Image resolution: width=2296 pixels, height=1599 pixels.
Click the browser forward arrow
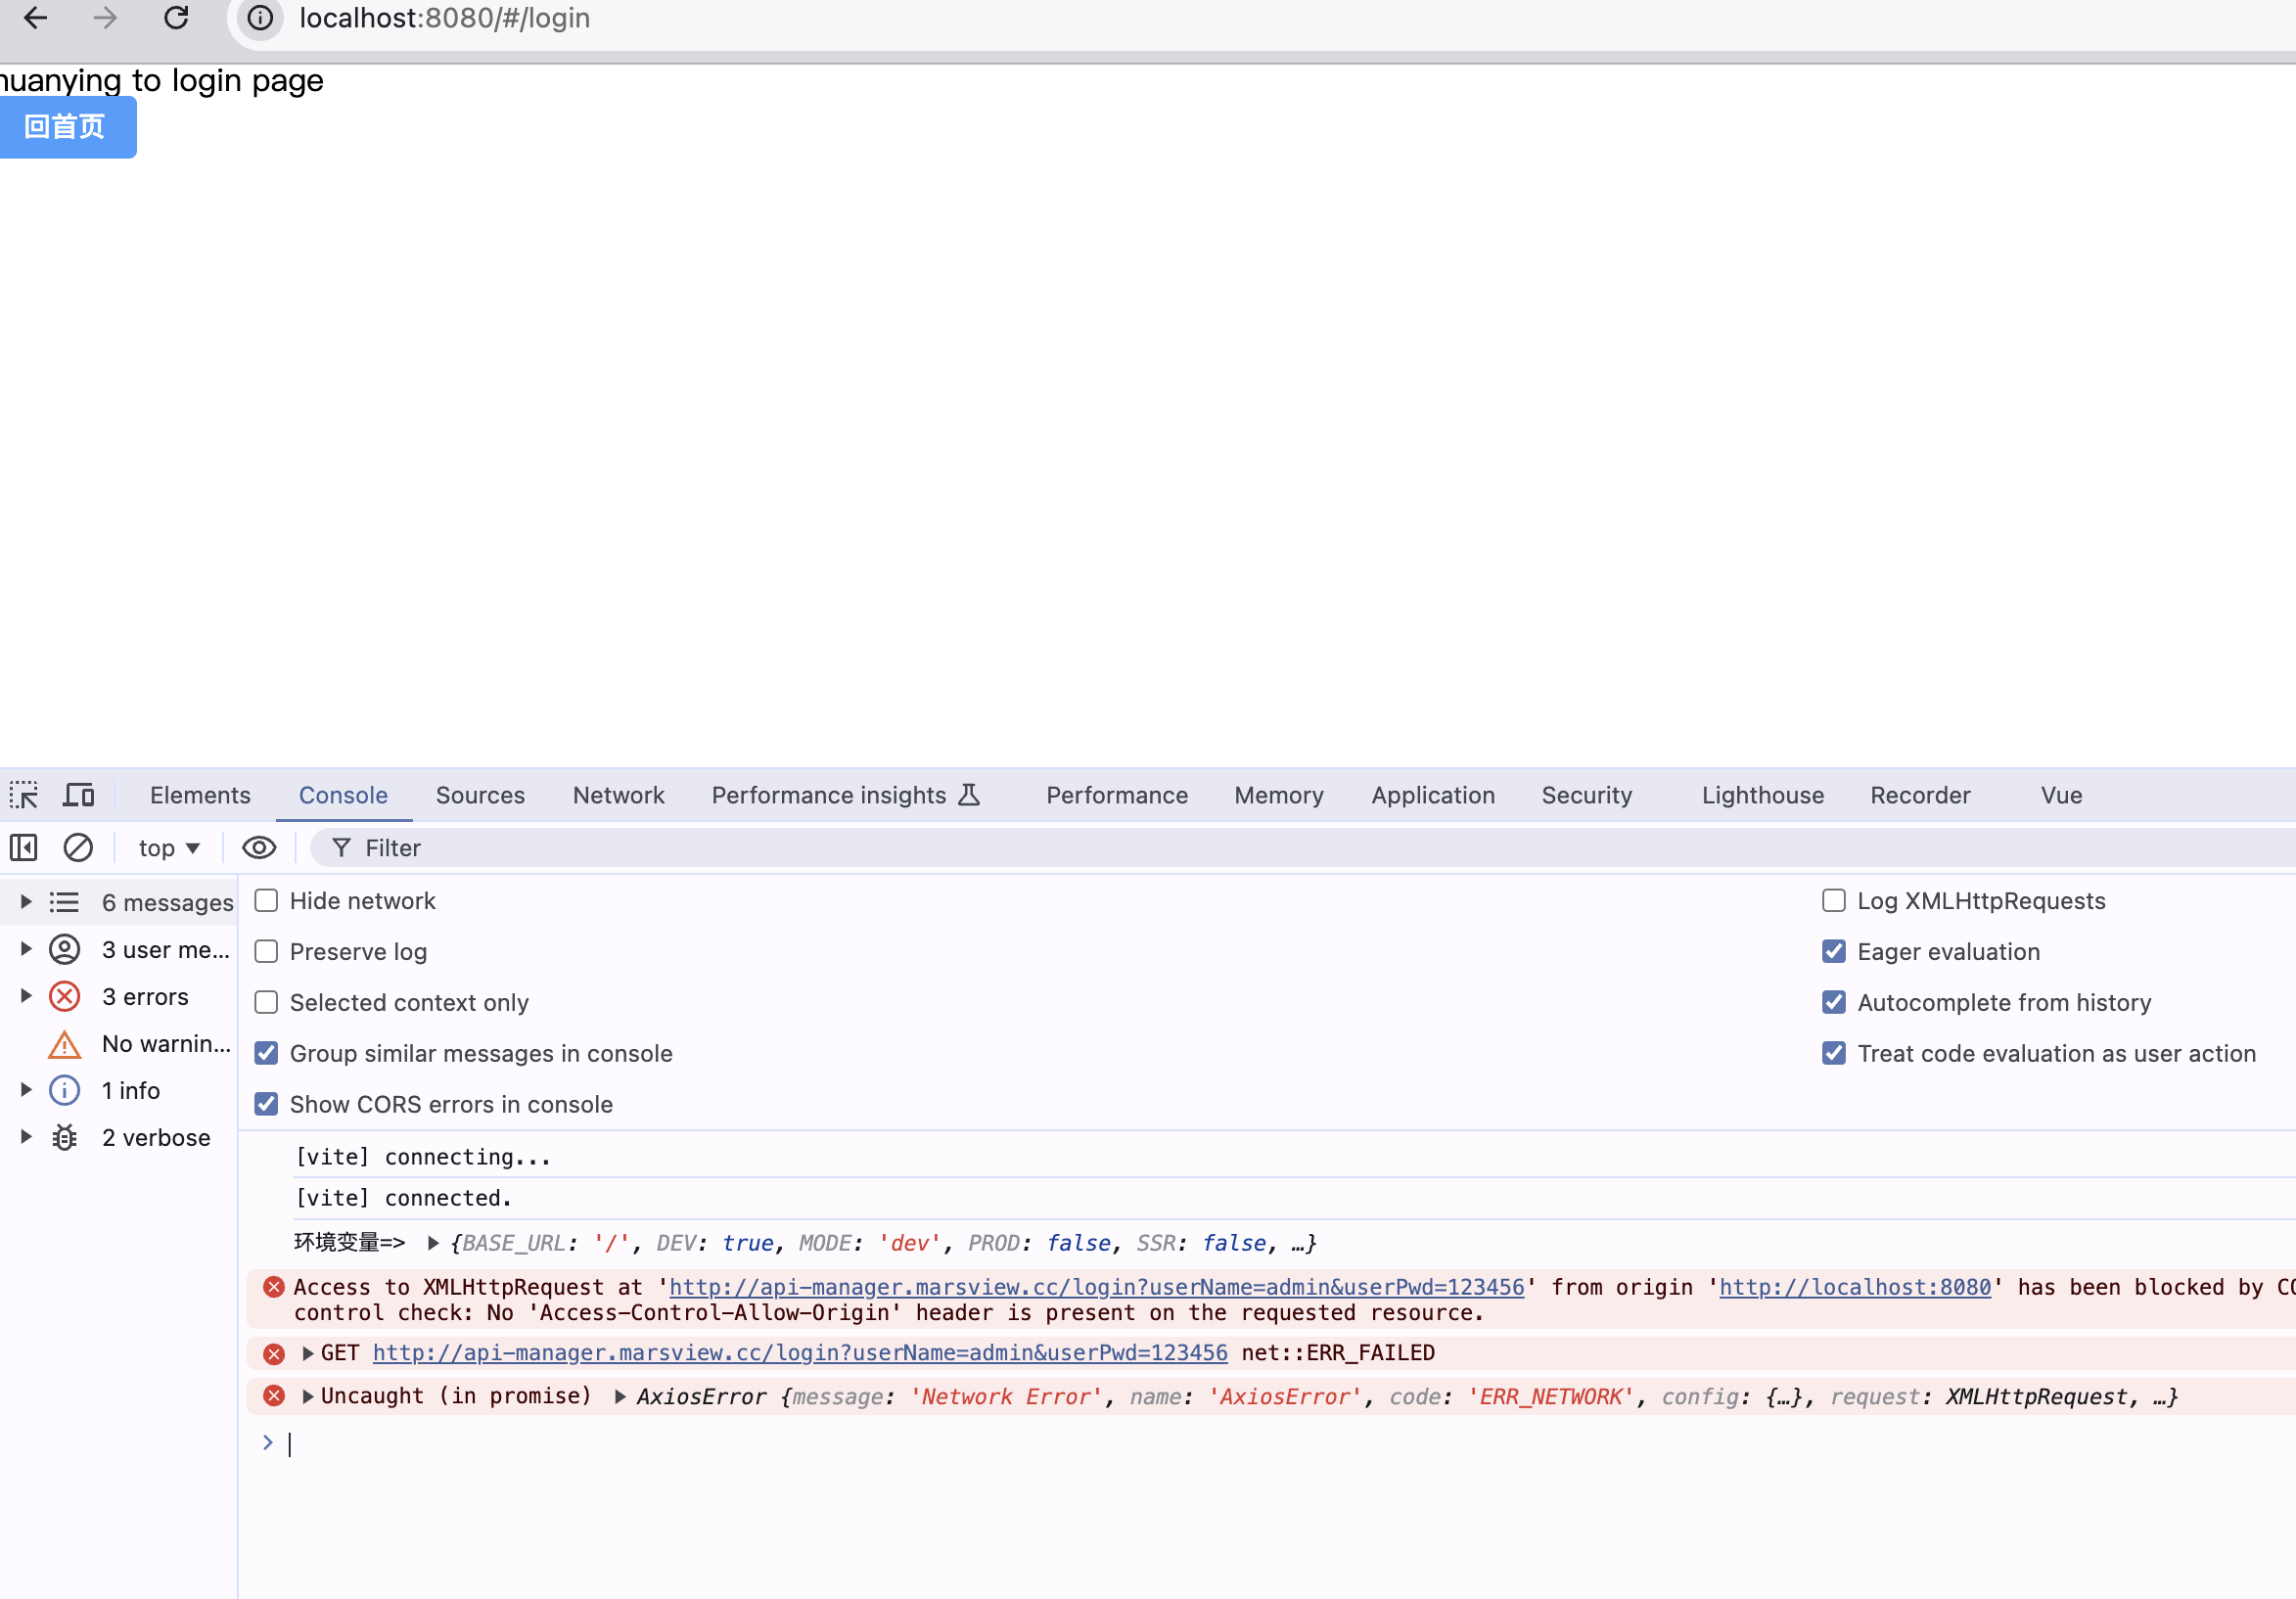[105, 18]
